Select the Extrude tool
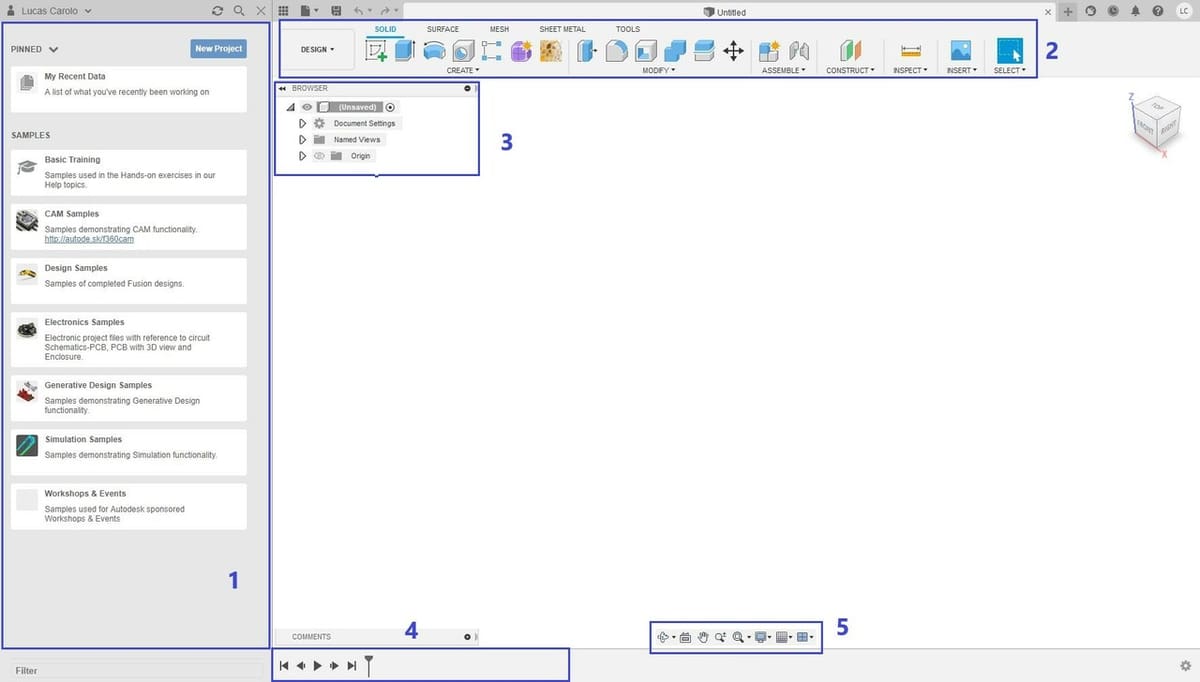Image resolution: width=1200 pixels, height=682 pixels. [405, 50]
